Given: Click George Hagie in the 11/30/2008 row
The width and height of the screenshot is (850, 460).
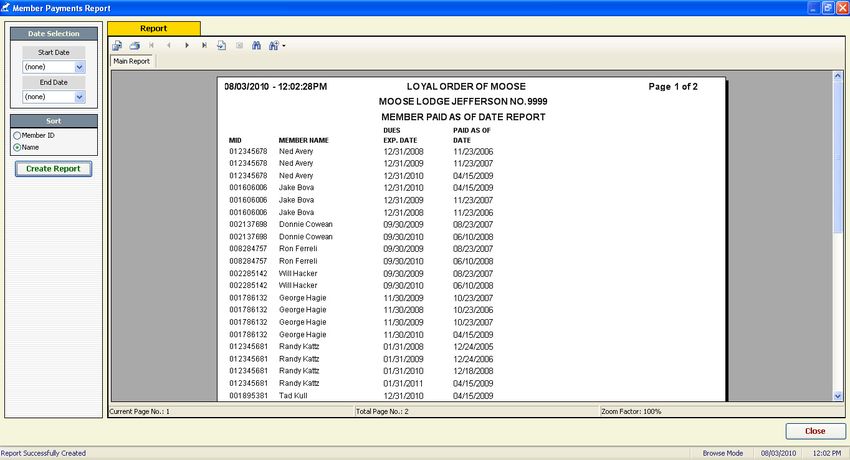Looking at the screenshot, I should pyautogui.click(x=302, y=310).
